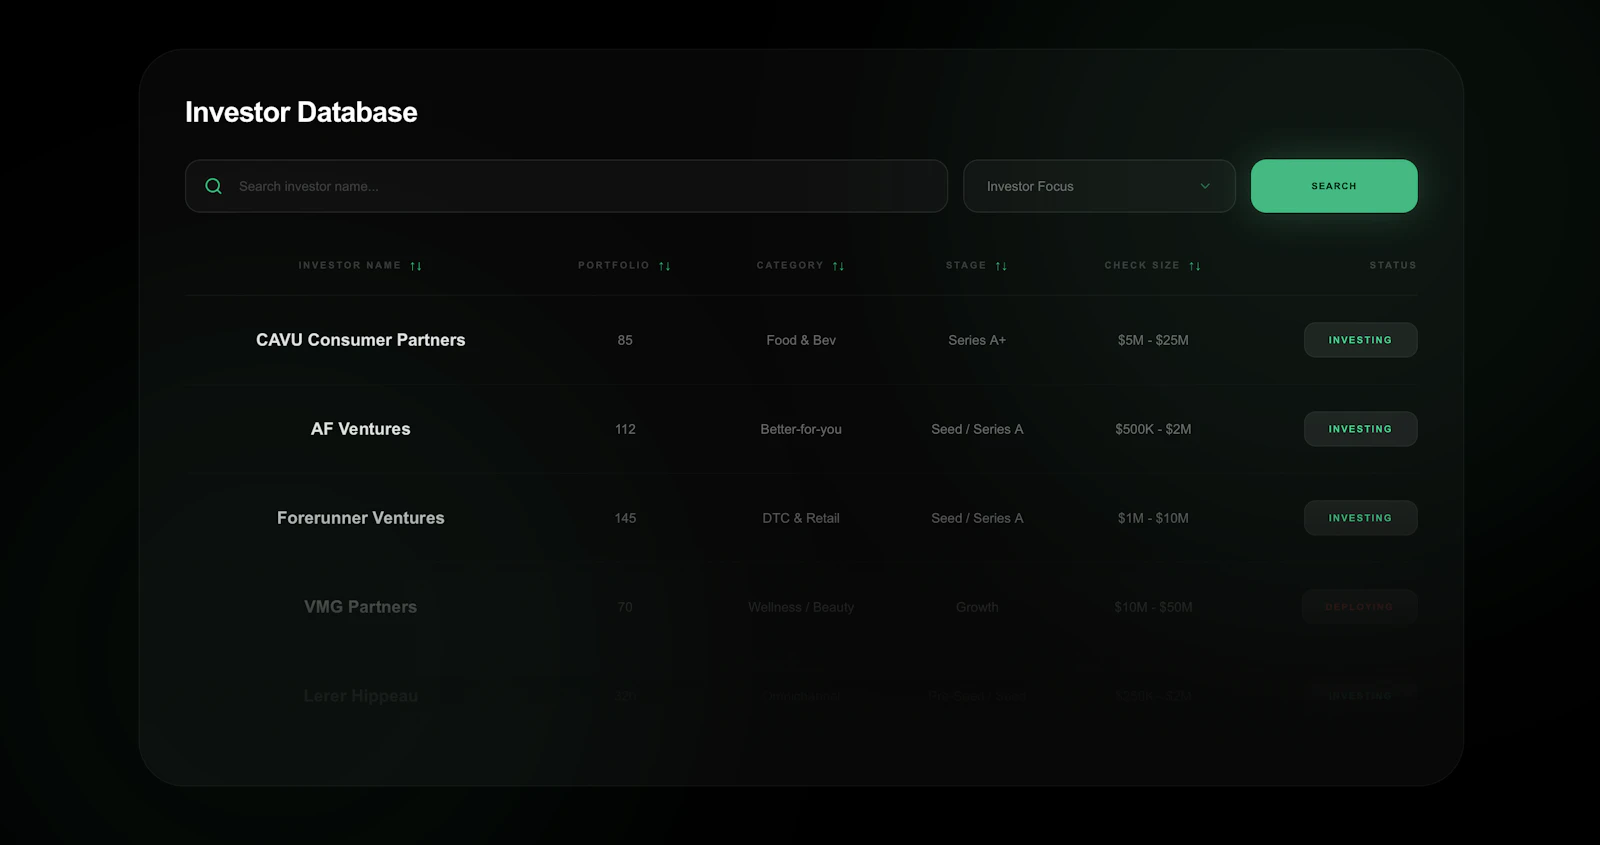1600x845 pixels.
Task: Click portfolio count 85
Action: (625, 340)
